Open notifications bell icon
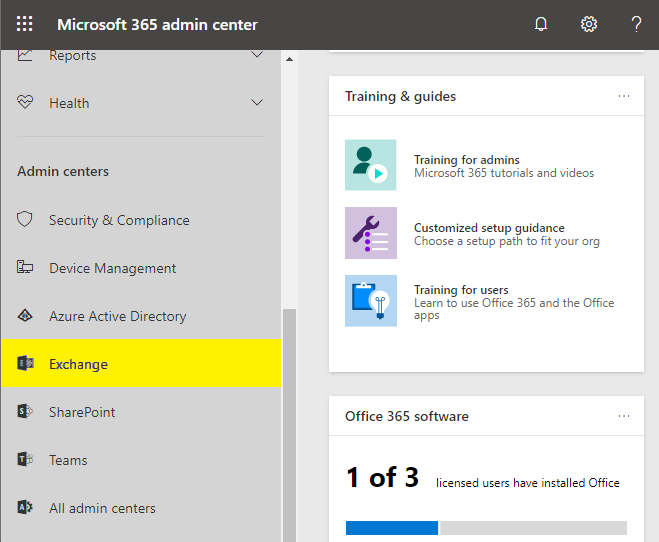 tap(541, 24)
